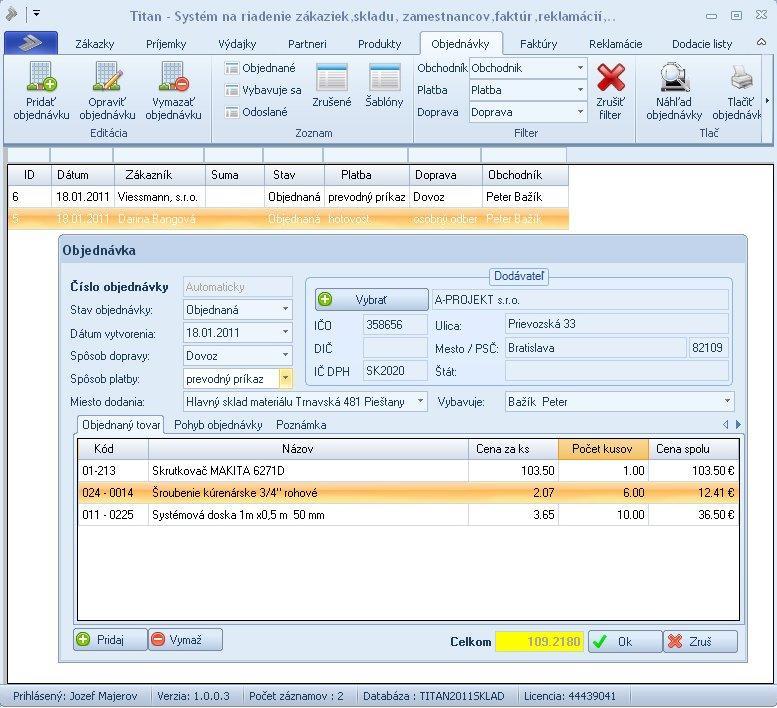Cancel the order with Zruš
The image size is (777, 708).
click(x=700, y=642)
